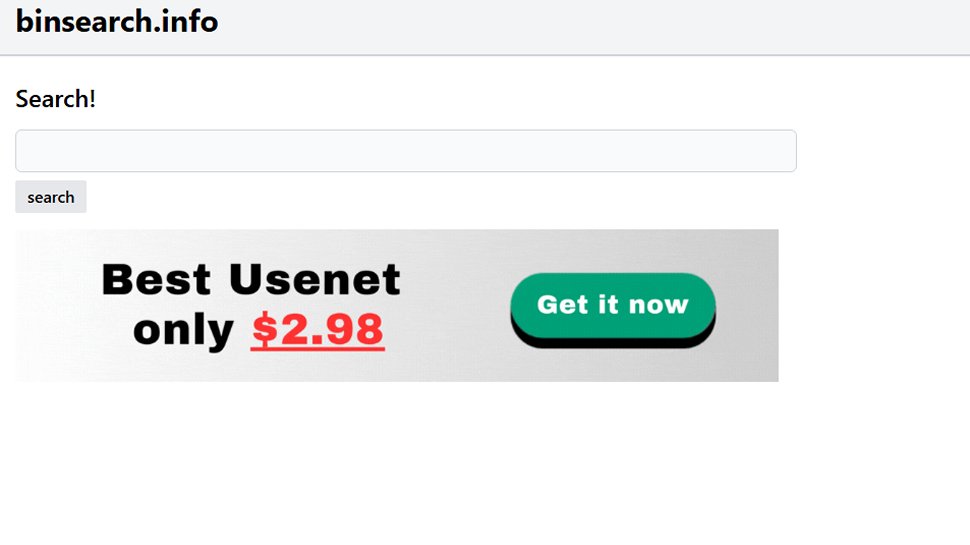Click blank space right of the search button
The width and height of the screenshot is (970, 545).
(x=300, y=197)
